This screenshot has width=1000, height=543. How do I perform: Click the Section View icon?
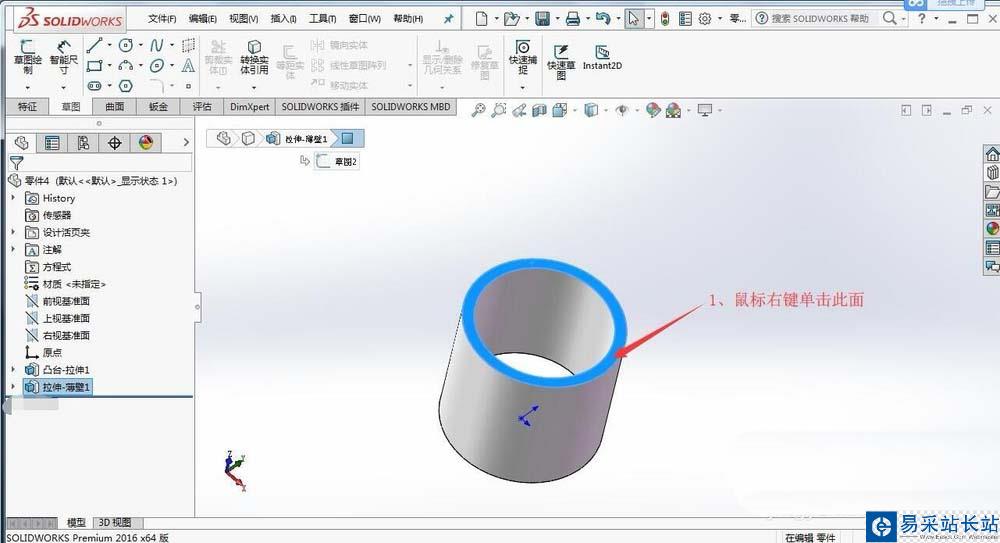(x=540, y=110)
